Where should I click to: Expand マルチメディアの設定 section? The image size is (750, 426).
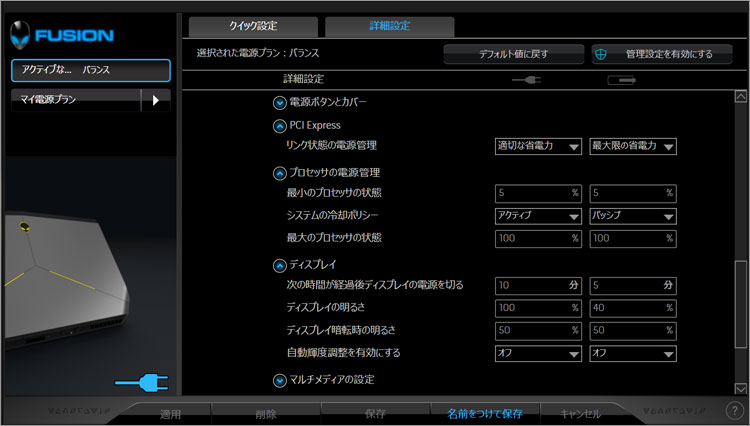coord(279,381)
